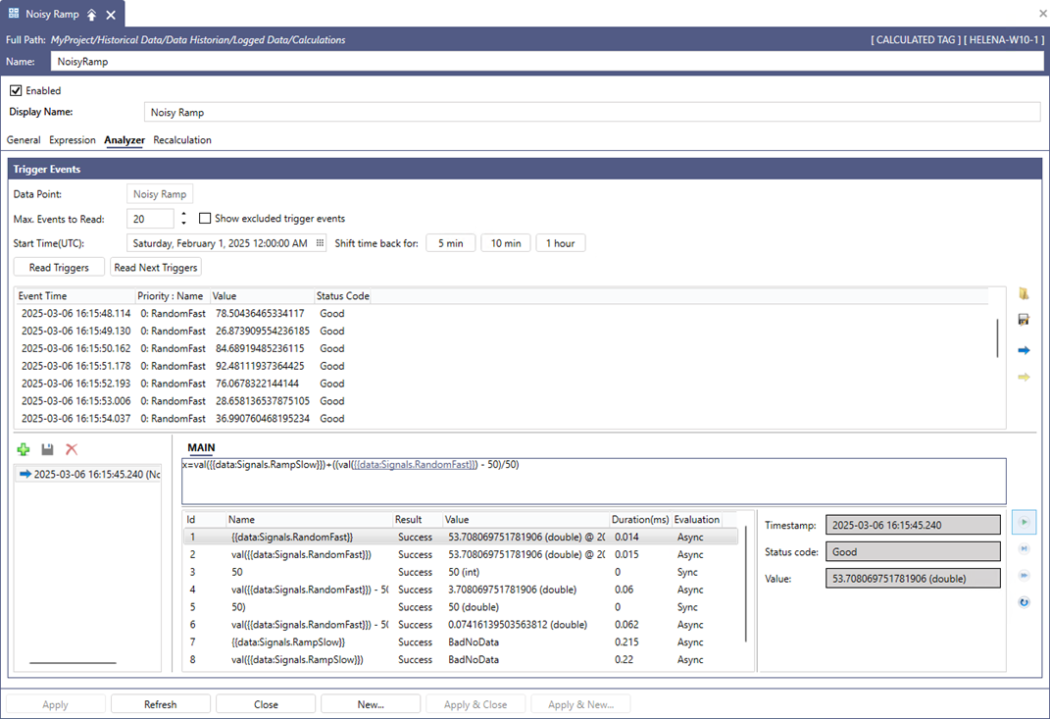This screenshot has width=1050, height=719.
Task: Click the green plus add icon
Action: (24, 450)
